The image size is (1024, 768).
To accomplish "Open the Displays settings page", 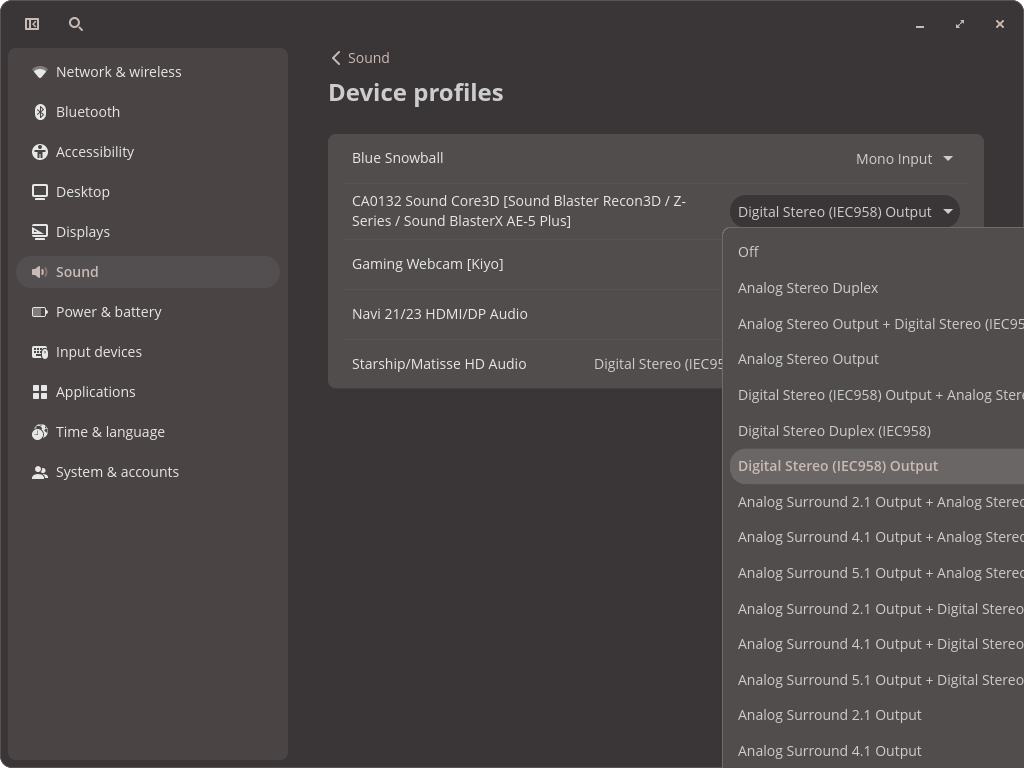I will [83, 232].
